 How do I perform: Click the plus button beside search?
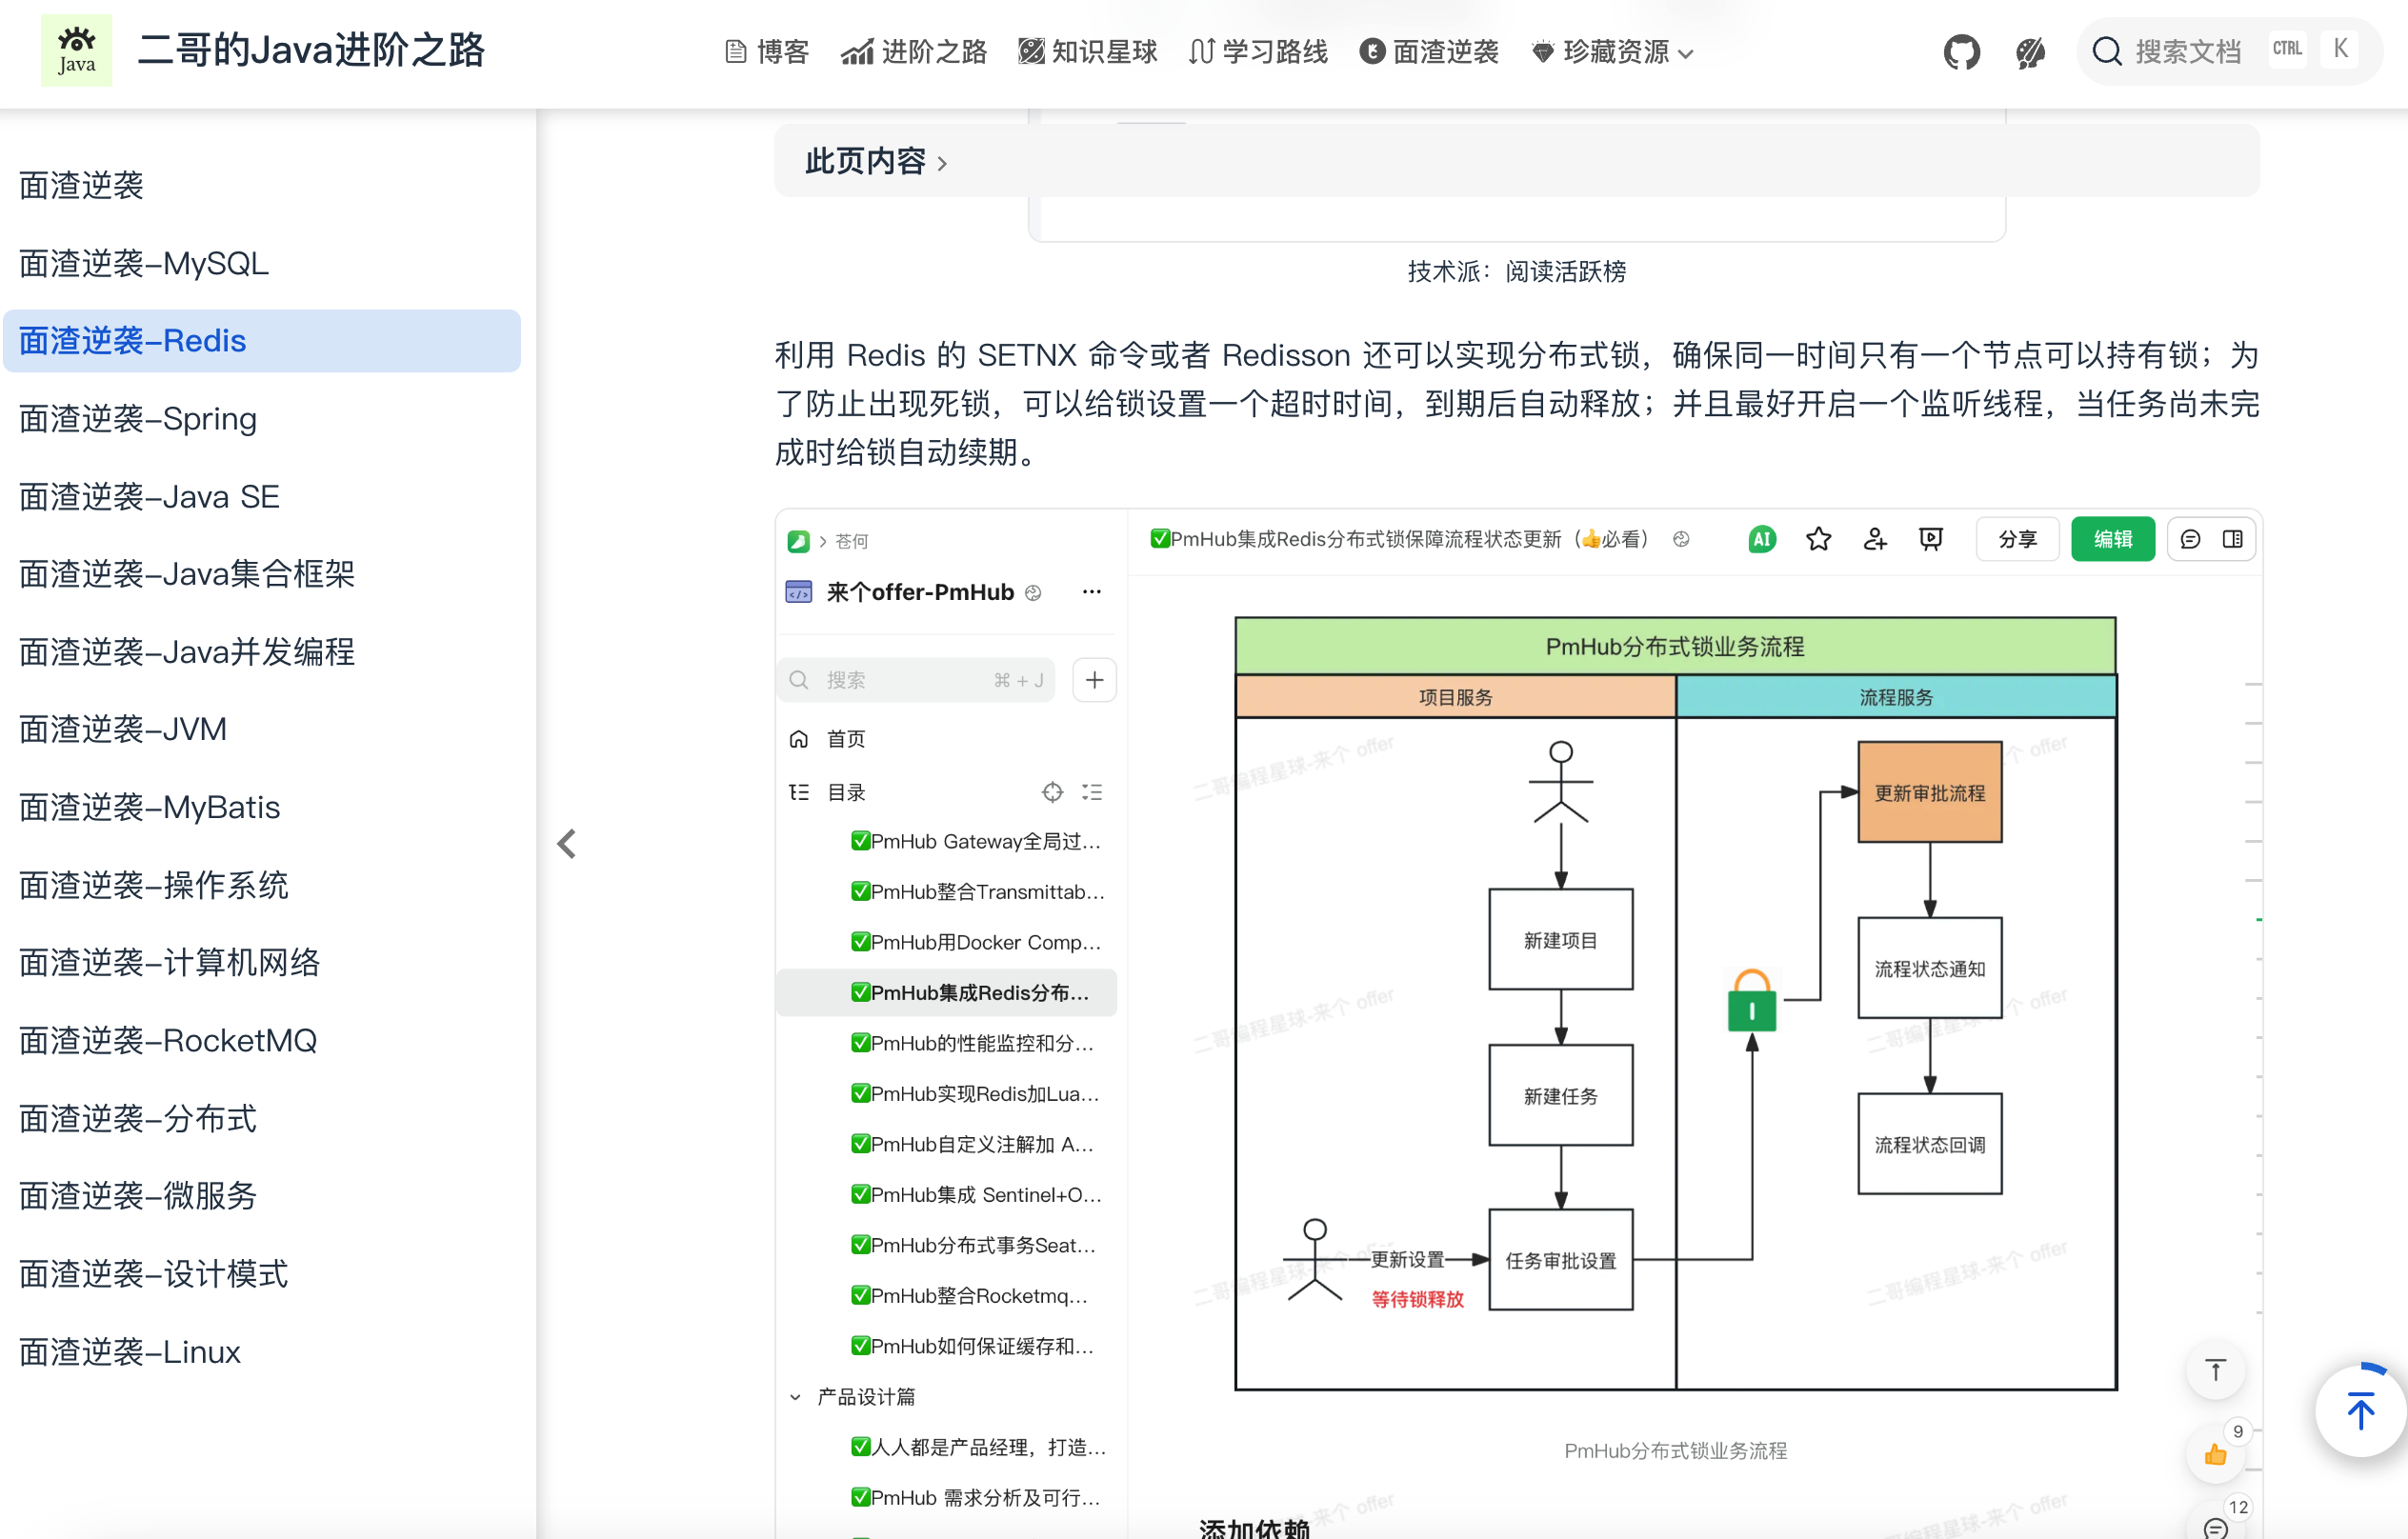(1094, 680)
